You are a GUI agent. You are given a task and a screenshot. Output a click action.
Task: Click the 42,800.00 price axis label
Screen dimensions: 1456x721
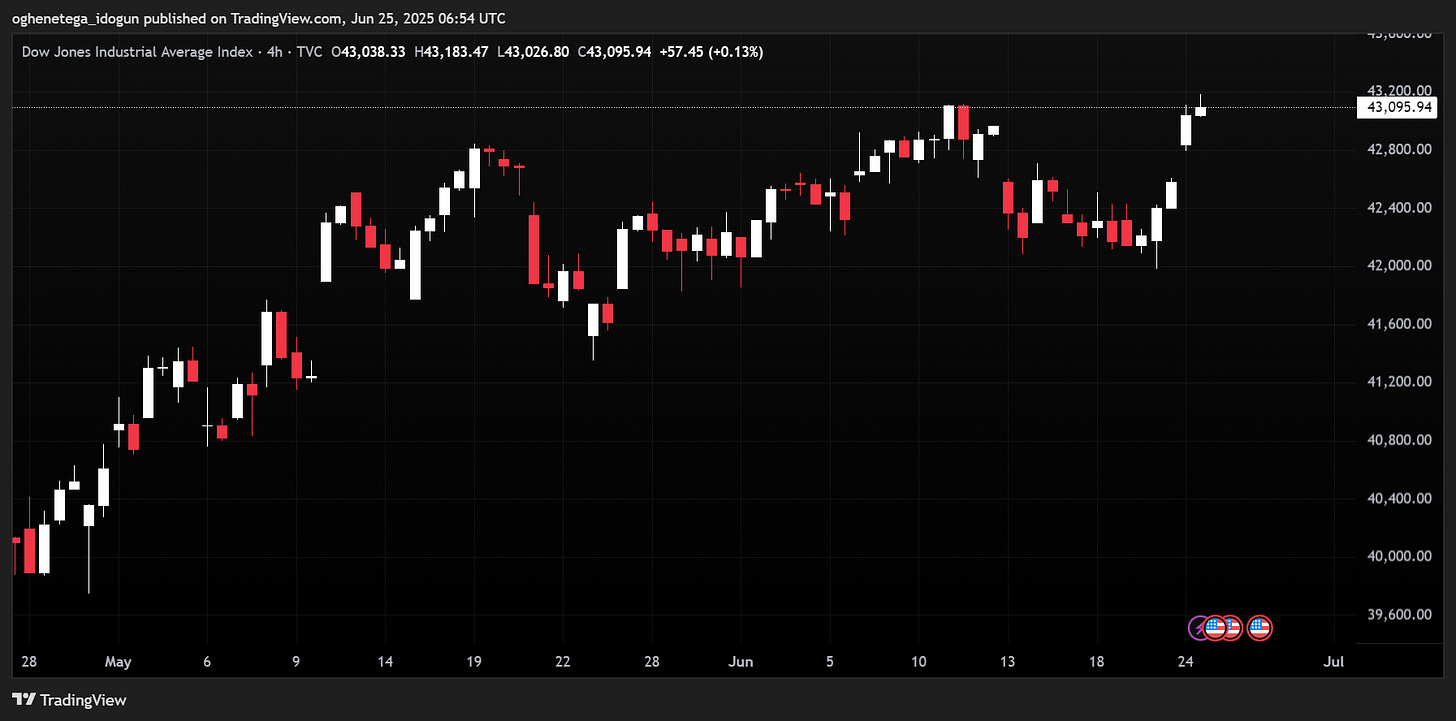(x=1399, y=149)
